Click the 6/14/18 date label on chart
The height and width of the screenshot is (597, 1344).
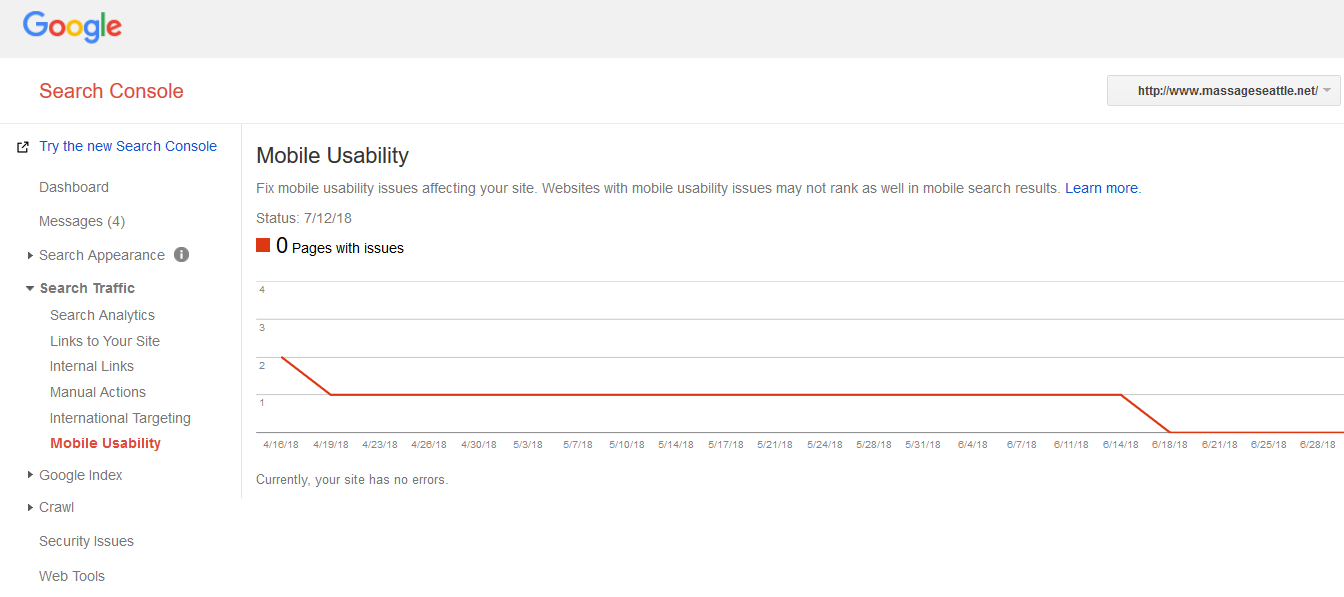point(1121,445)
